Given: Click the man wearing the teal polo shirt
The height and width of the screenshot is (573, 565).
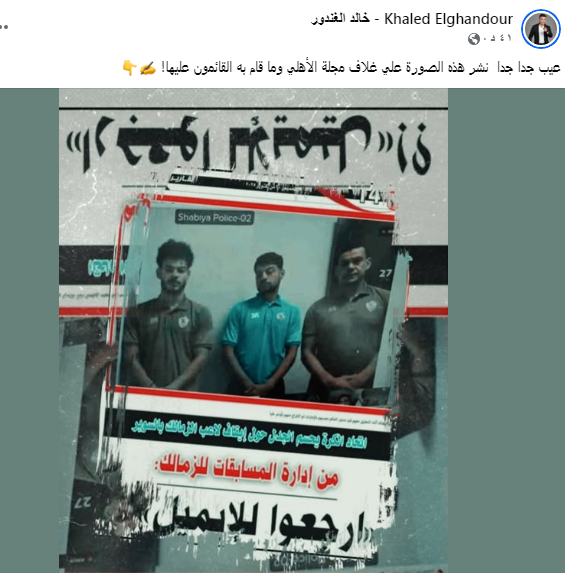Looking at the screenshot, I should point(261,323).
